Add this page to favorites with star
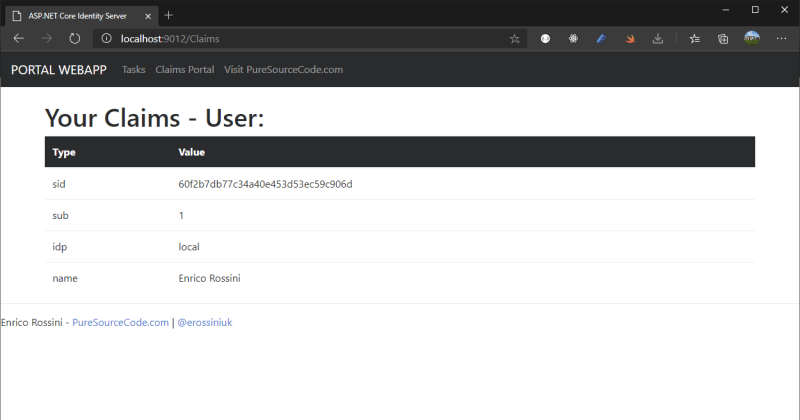This screenshot has height=420, width=800. tap(515, 39)
